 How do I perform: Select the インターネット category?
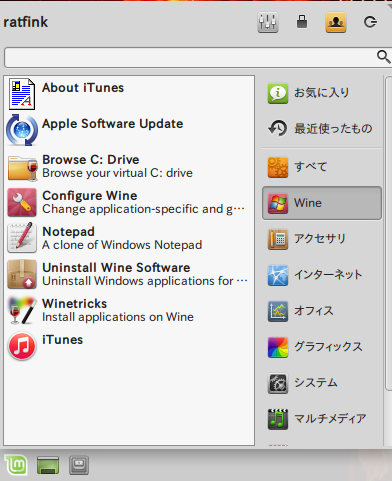322,275
